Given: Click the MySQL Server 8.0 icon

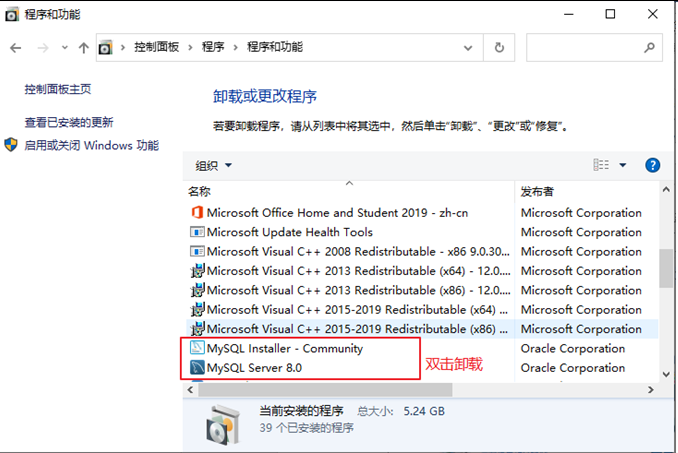Looking at the screenshot, I should [197, 367].
